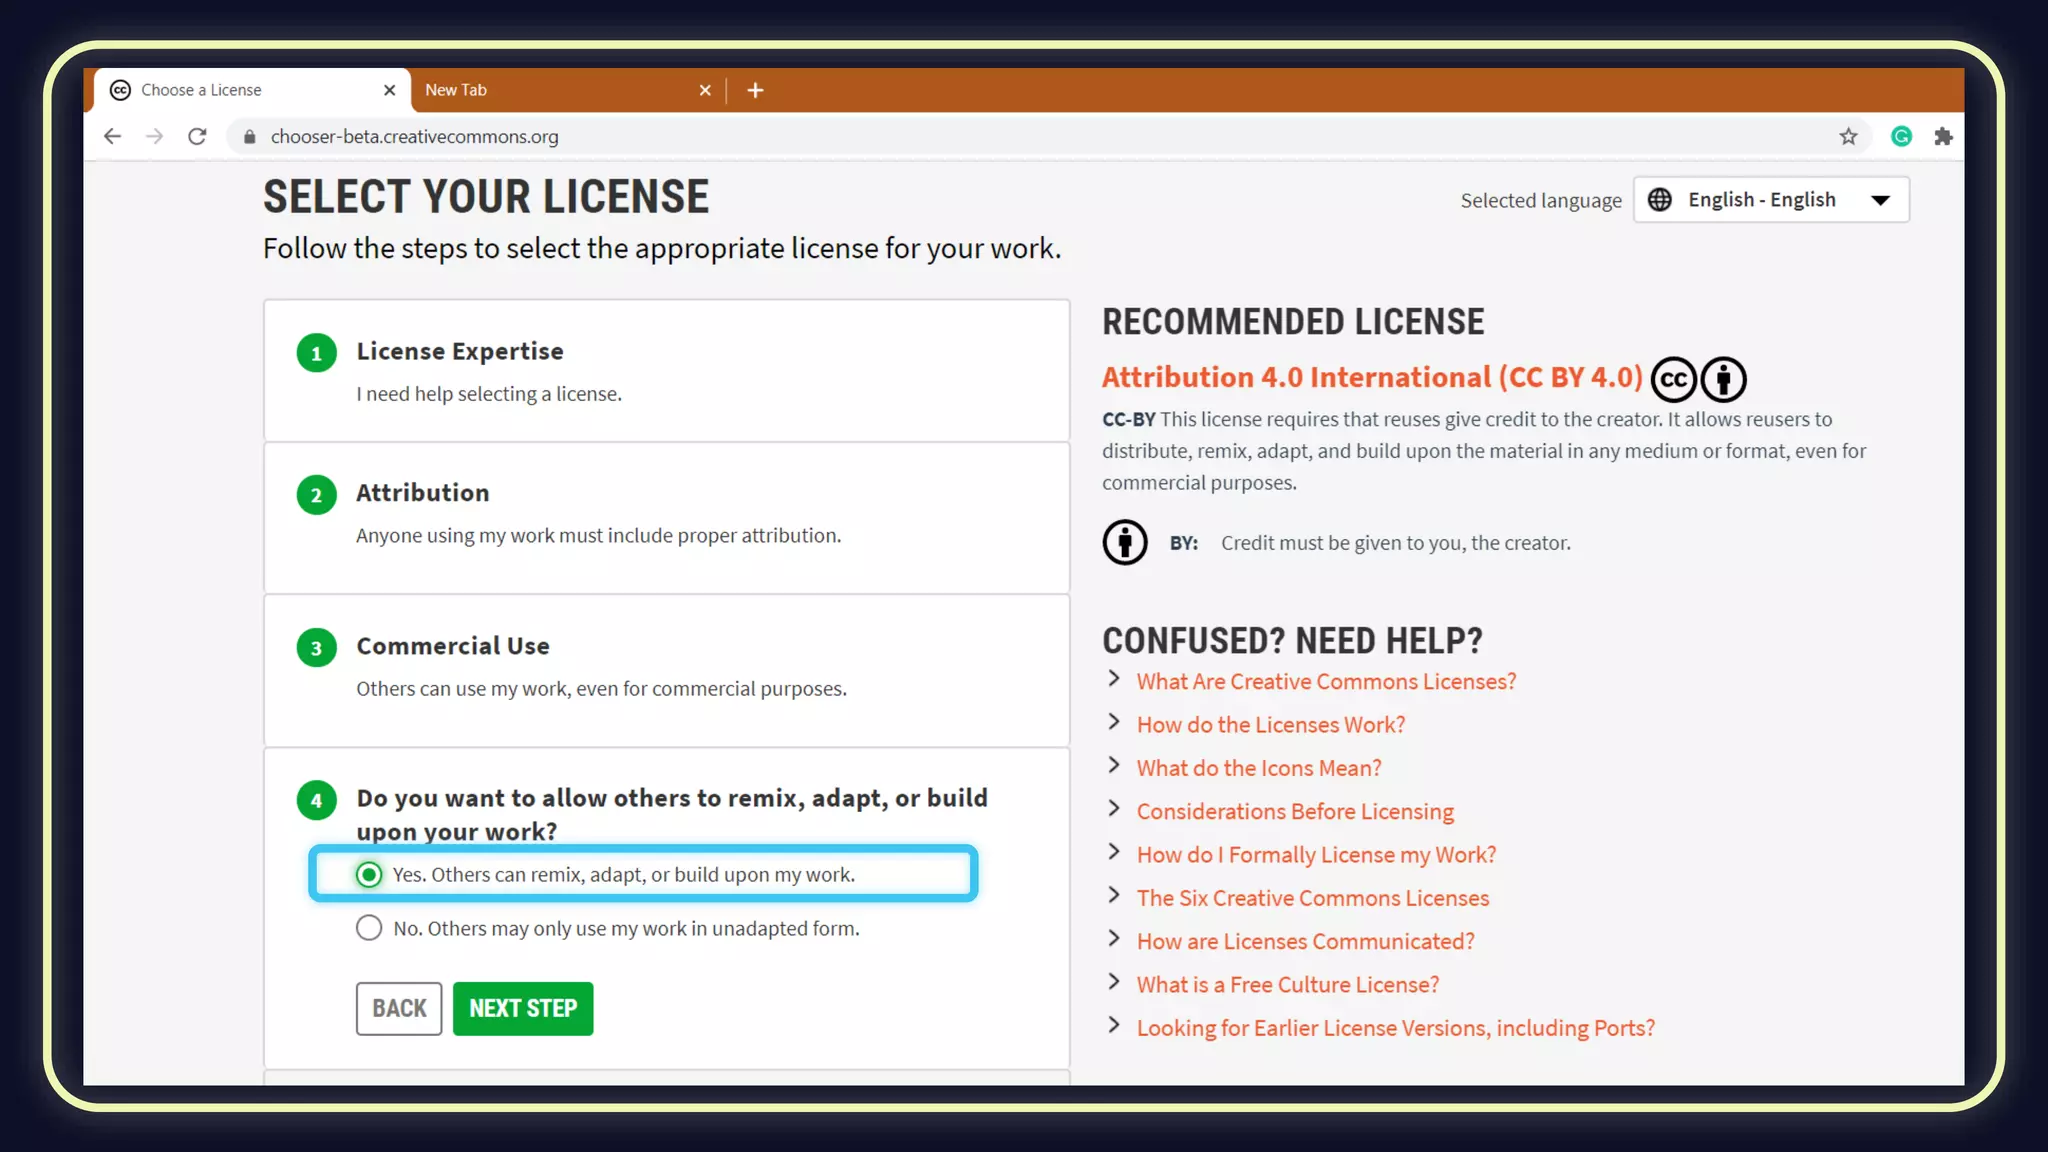Viewport: 2048px width, 1152px height.
Task: Expand the 'What do the Icons Mean?' chevron
Action: 1114,766
